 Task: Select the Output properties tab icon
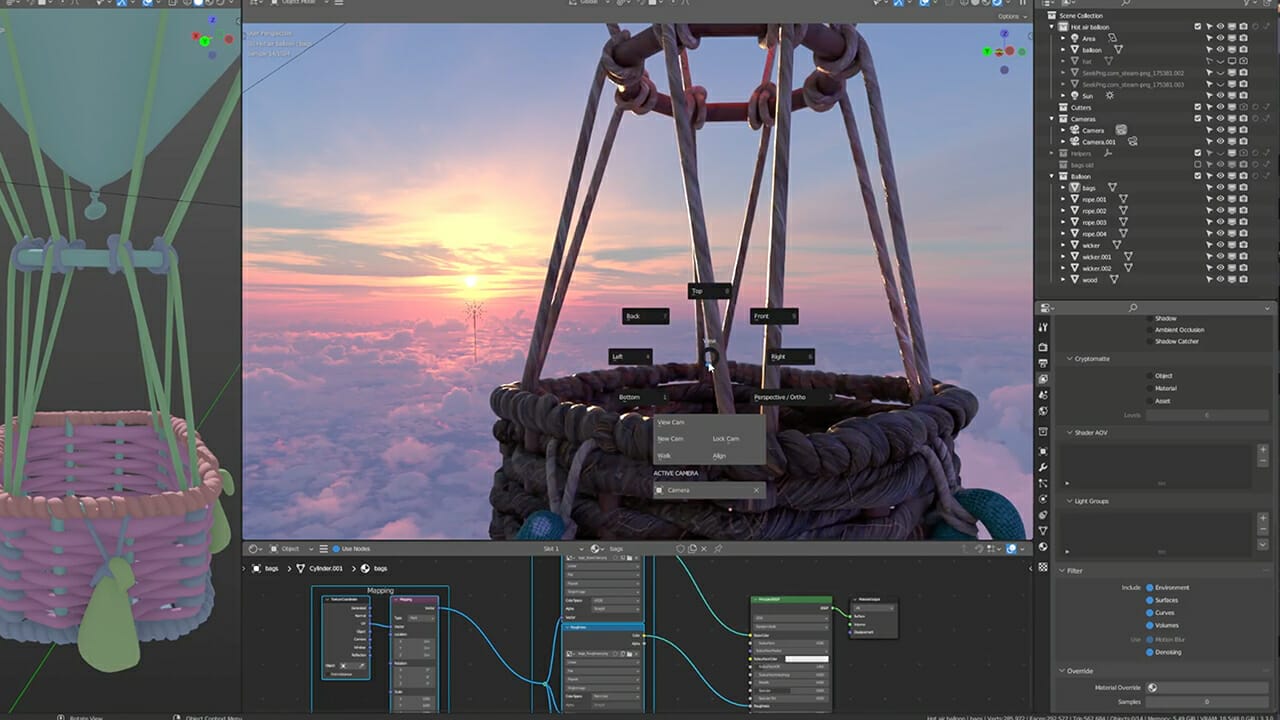tap(1043, 363)
